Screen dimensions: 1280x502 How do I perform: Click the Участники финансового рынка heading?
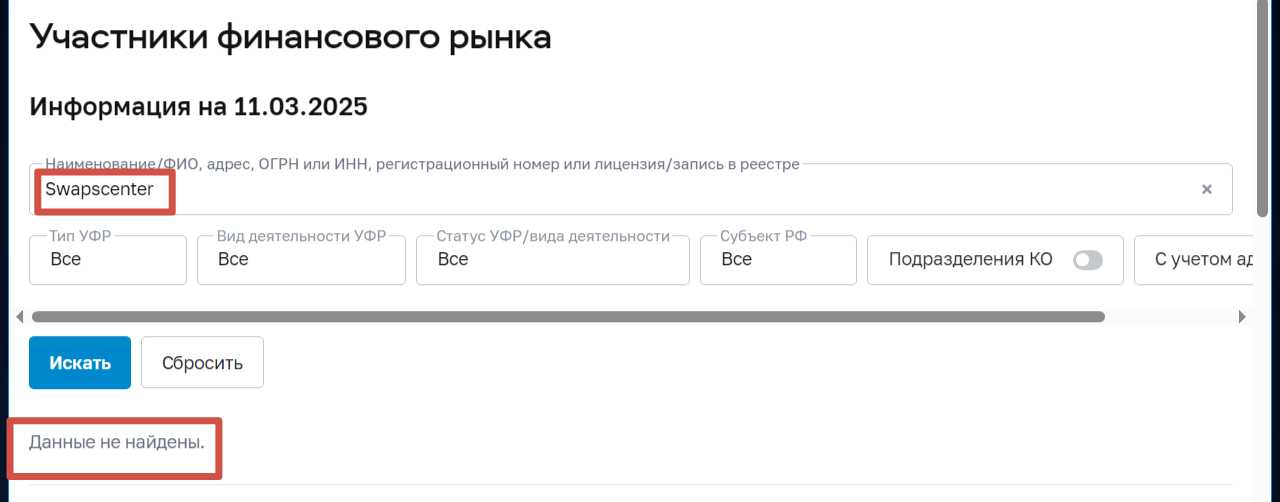click(x=291, y=37)
